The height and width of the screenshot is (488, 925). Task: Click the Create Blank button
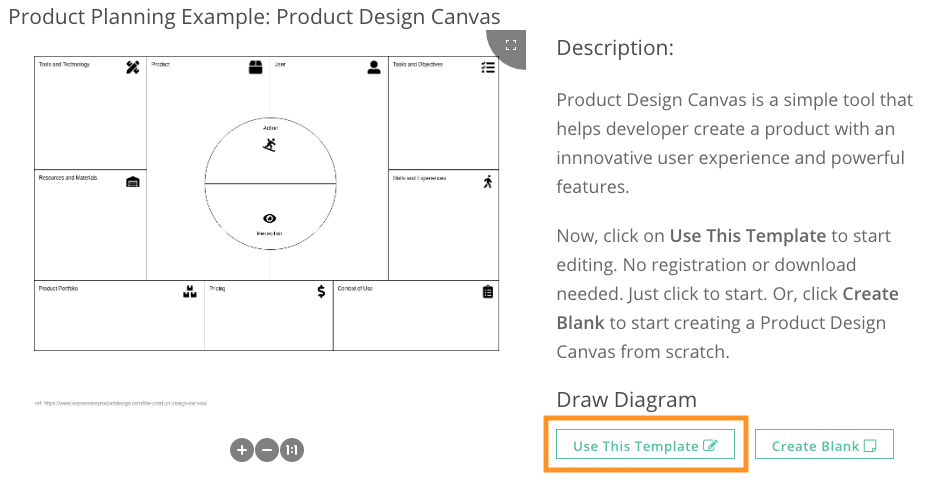tap(824, 444)
